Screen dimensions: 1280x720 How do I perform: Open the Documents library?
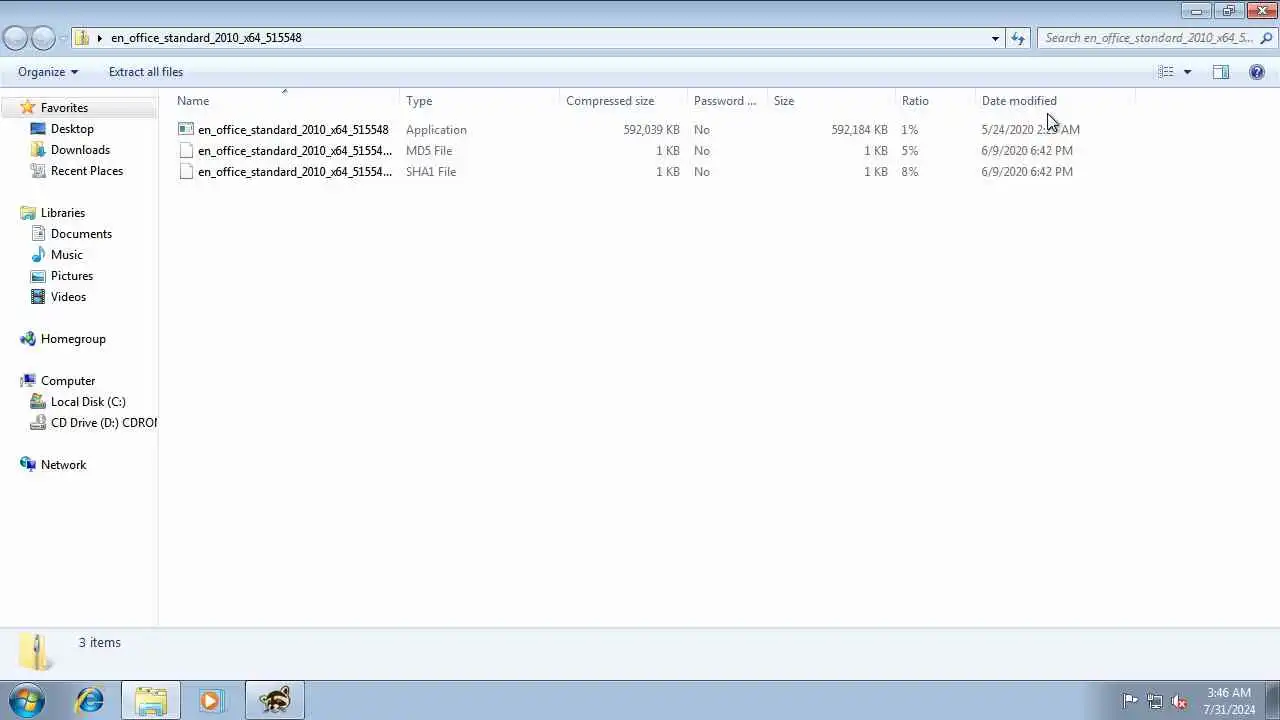point(81,234)
